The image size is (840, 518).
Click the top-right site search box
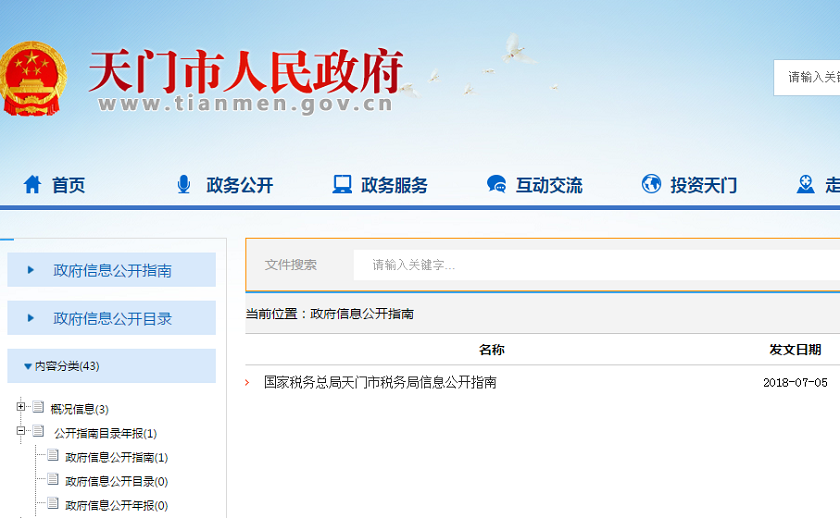click(x=808, y=77)
